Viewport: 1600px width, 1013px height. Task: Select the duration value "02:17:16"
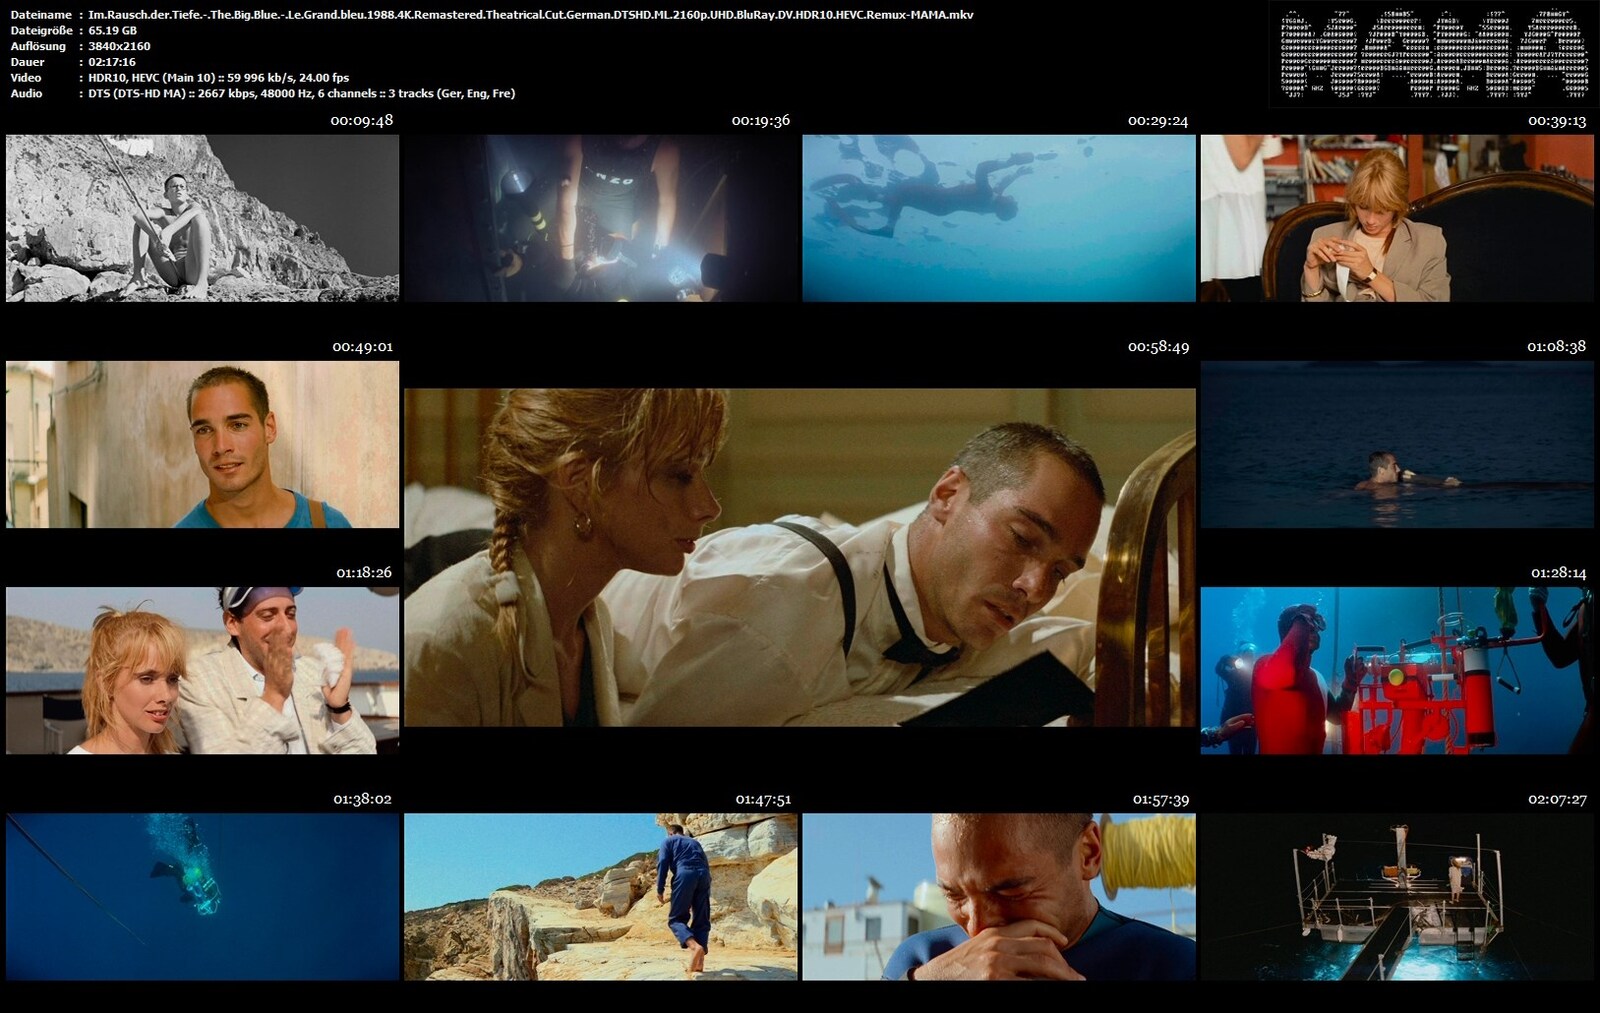click(x=112, y=62)
